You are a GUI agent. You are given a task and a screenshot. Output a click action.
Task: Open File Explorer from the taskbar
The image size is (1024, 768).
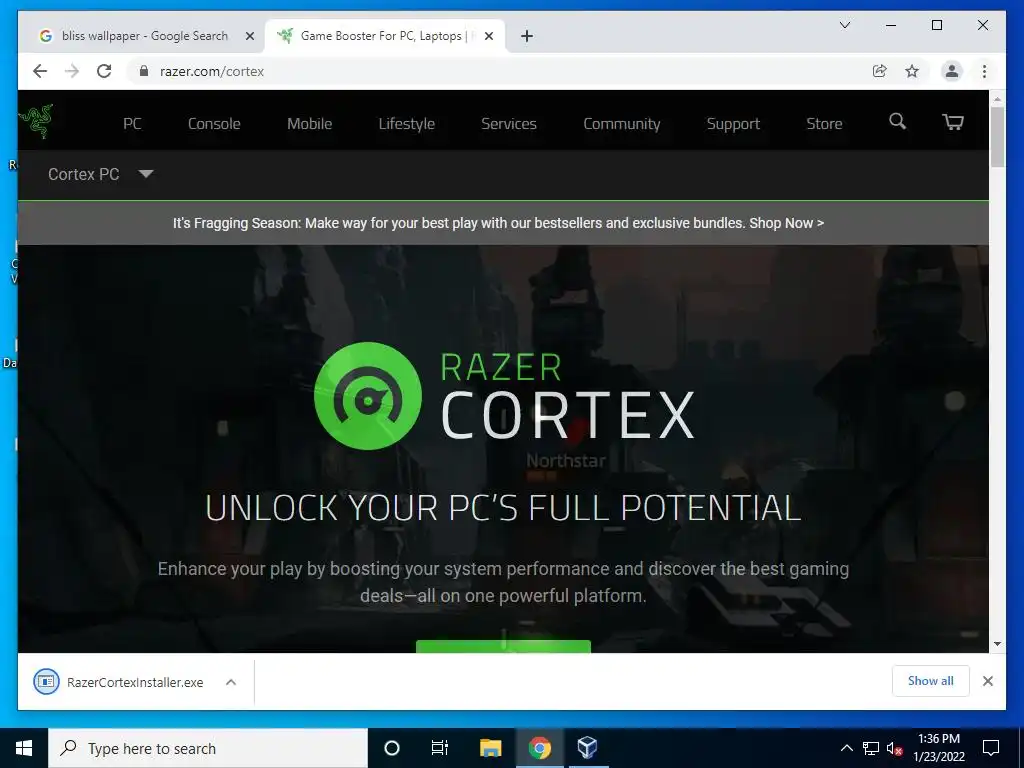[490, 748]
